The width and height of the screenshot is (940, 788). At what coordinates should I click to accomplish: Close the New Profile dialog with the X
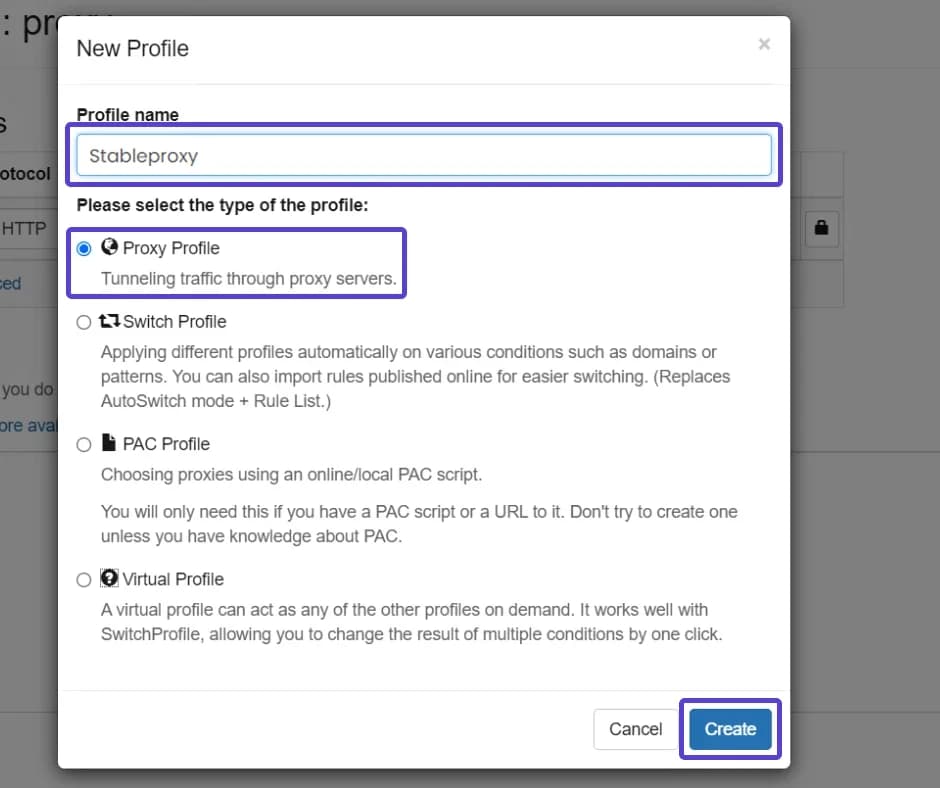click(x=764, y=44)
